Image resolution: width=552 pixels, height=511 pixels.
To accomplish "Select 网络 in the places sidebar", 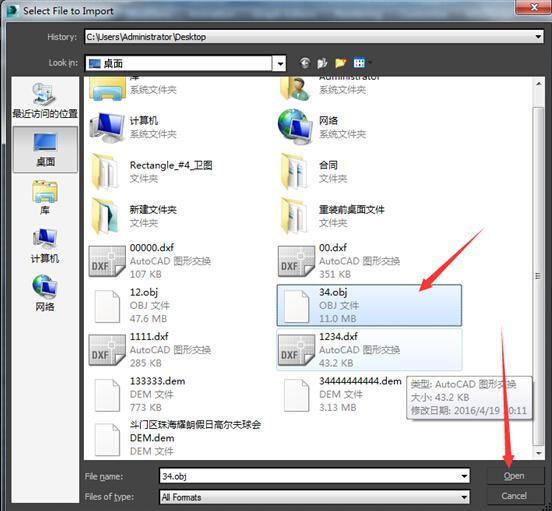I will pyautogui.click(x=45, y=293).
